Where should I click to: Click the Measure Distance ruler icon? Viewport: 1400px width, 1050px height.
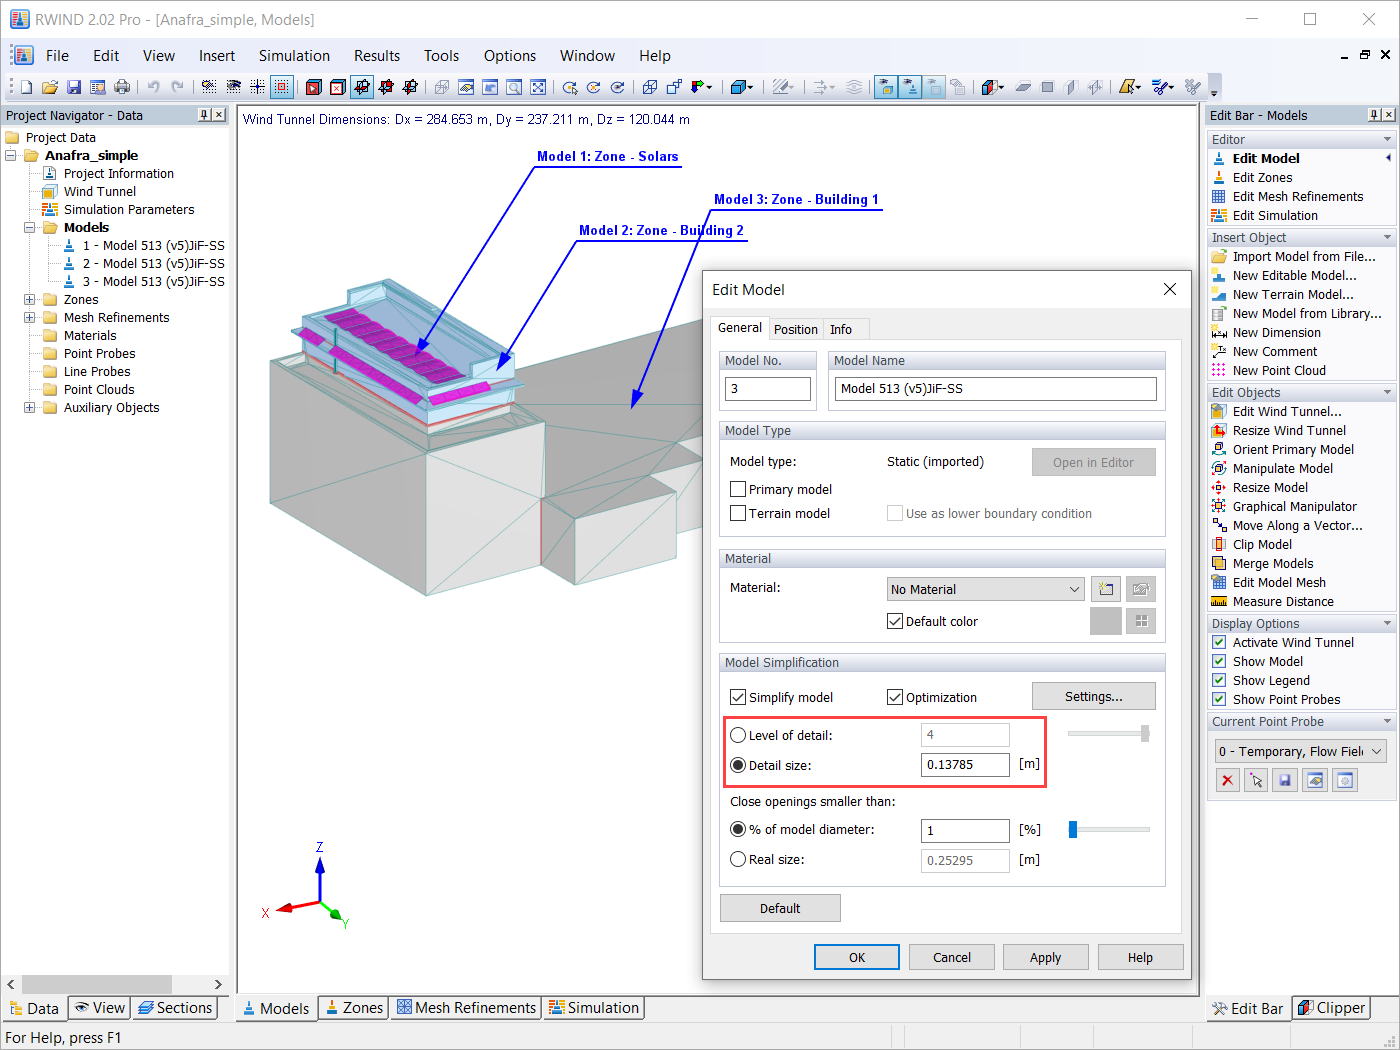tap(1219, 602)
